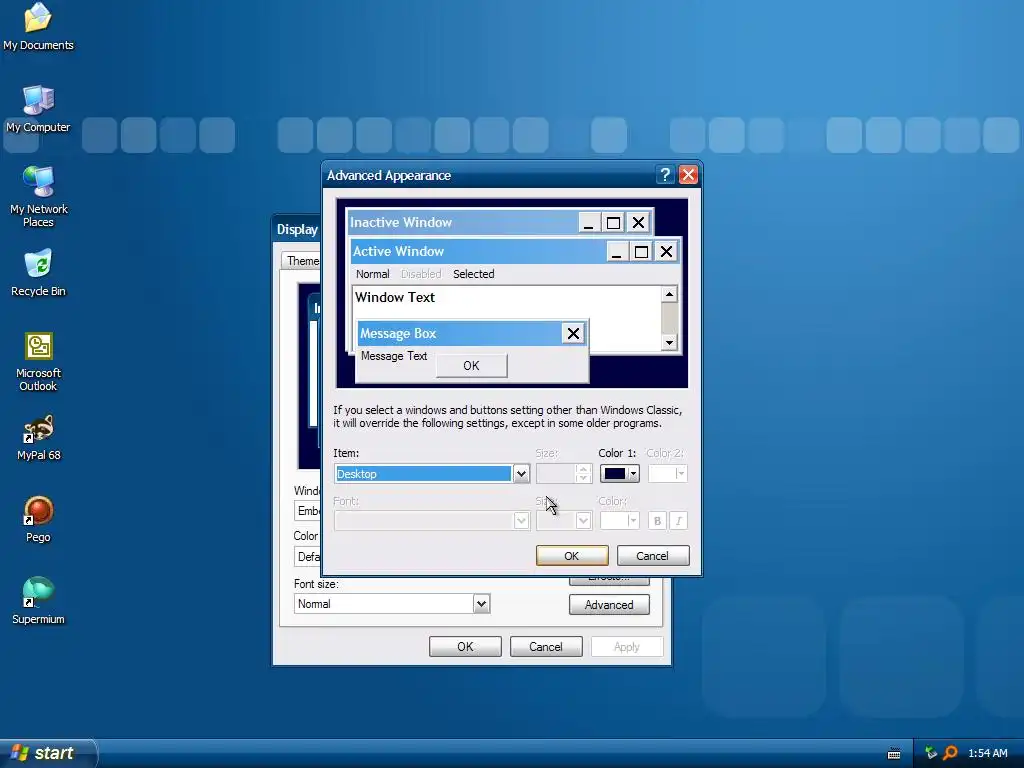The height and width of the screenshot is (768, 1024).
Task: Expand the Item dropdown showing Desktop
Action: tap(520, 473)
